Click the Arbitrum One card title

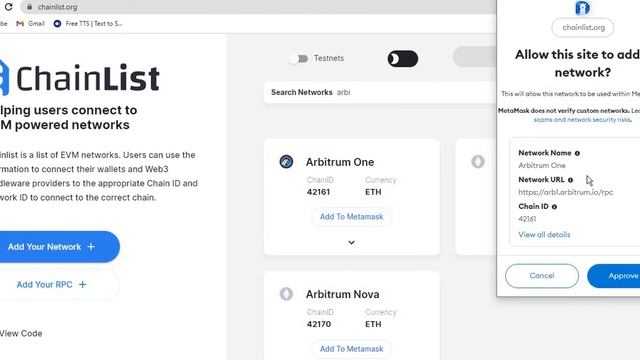(340, 162)
